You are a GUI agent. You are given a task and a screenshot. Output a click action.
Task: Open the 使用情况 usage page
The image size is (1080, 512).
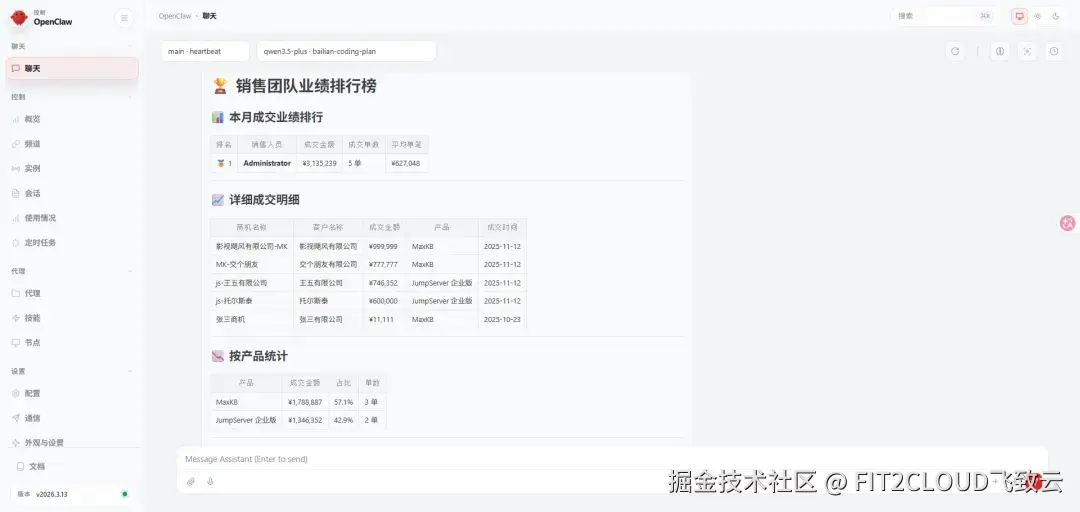tap(72, 218)
